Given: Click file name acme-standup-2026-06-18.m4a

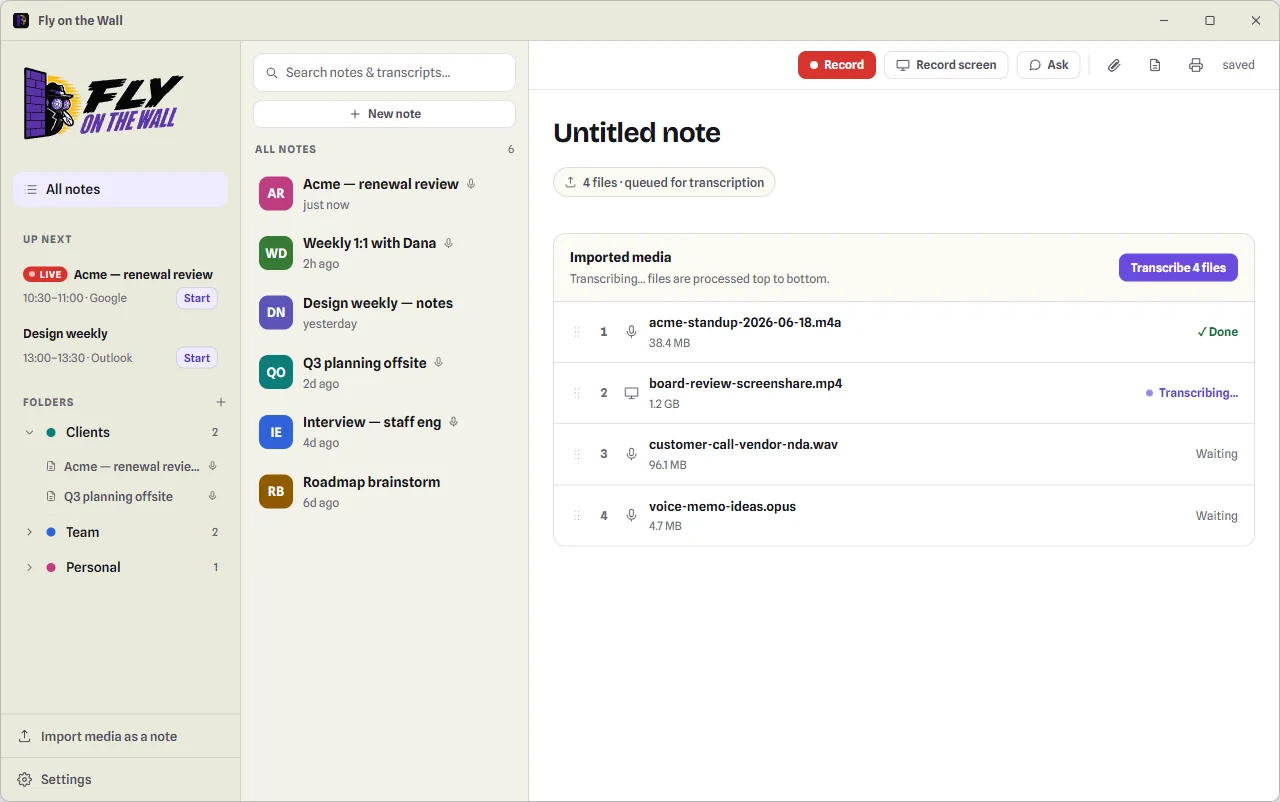Looking at the screenshot, I should pyautogui.click(x=745, y=322).
